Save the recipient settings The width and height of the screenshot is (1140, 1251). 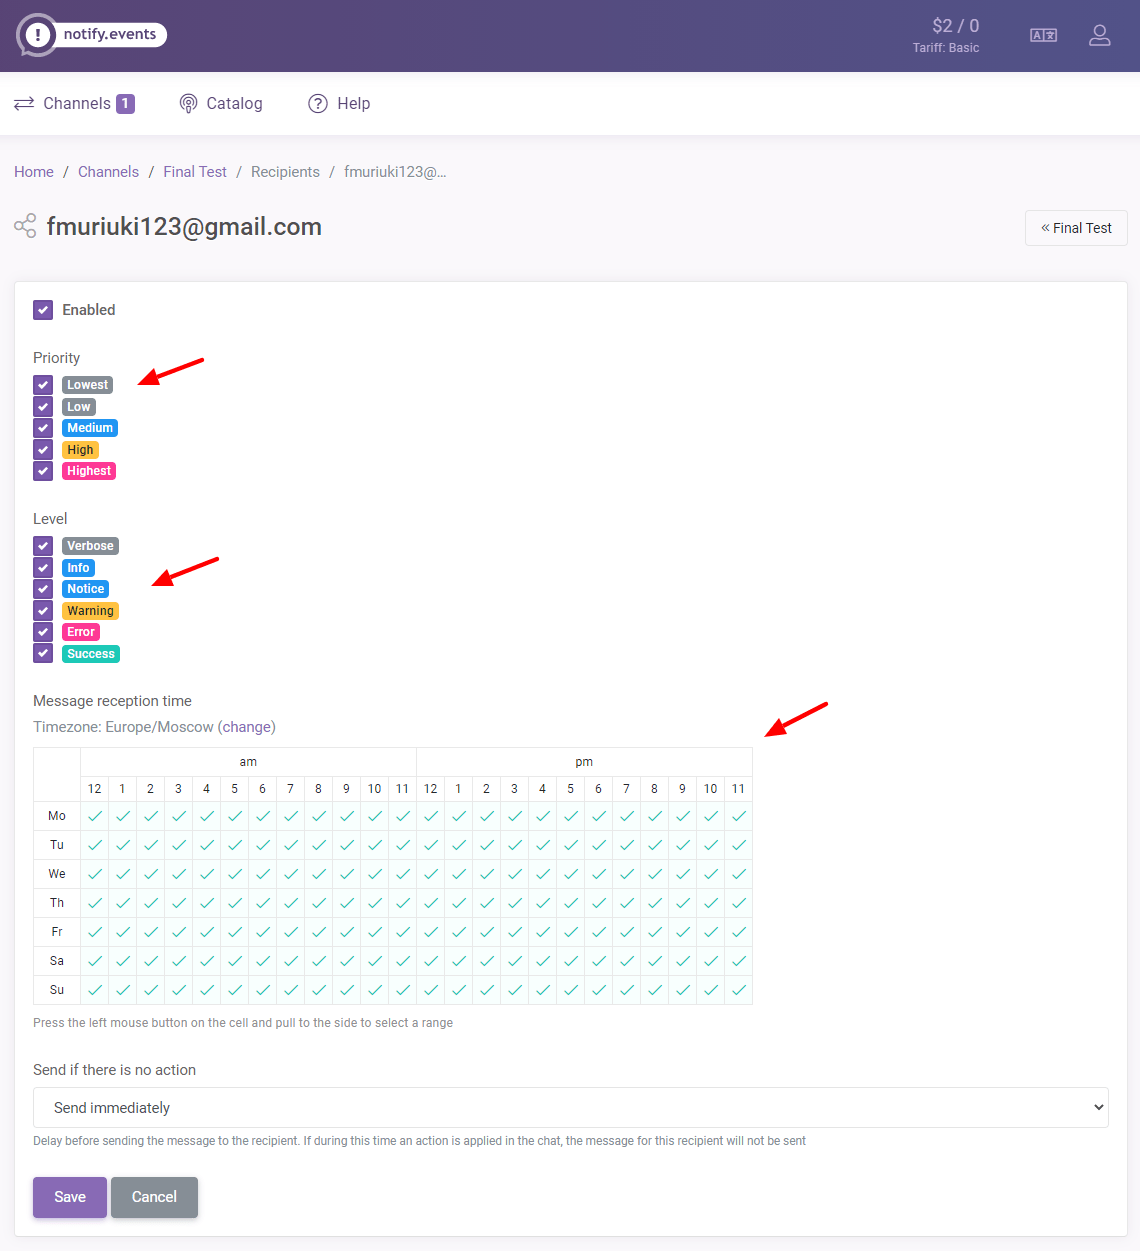tap(70, 1197)
